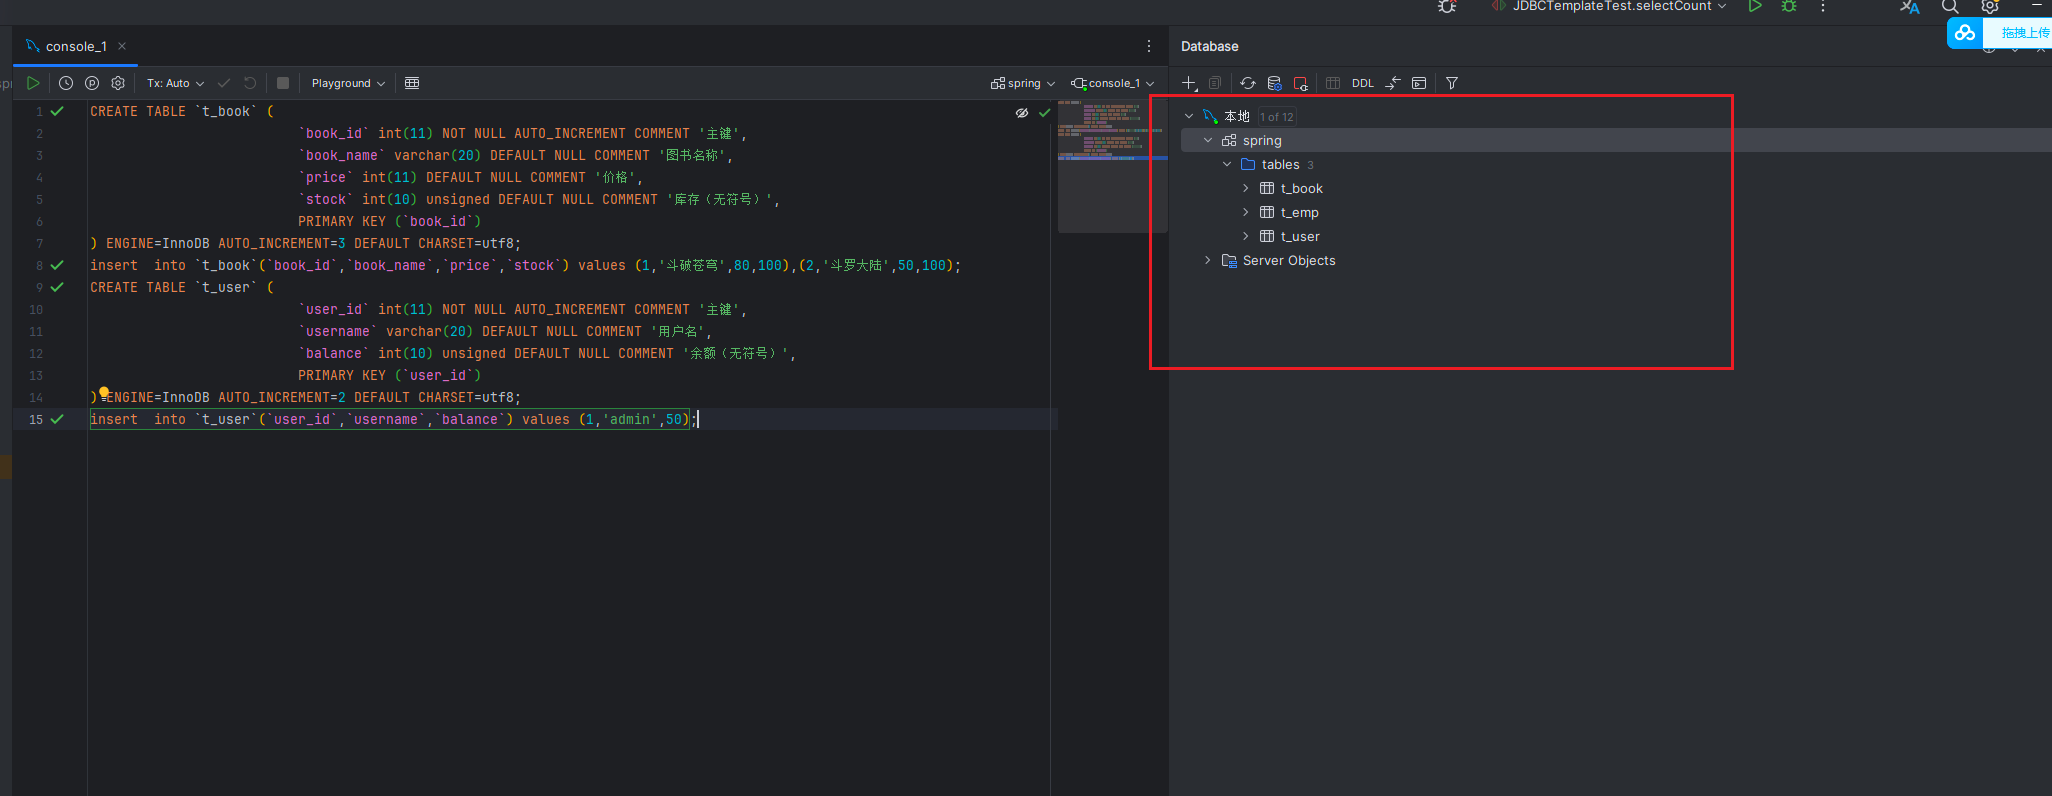Open the More Actions vertical dots menu in the top bar
The height and width of the screenshot is (796, 2052).
(x=1823, y=7)
